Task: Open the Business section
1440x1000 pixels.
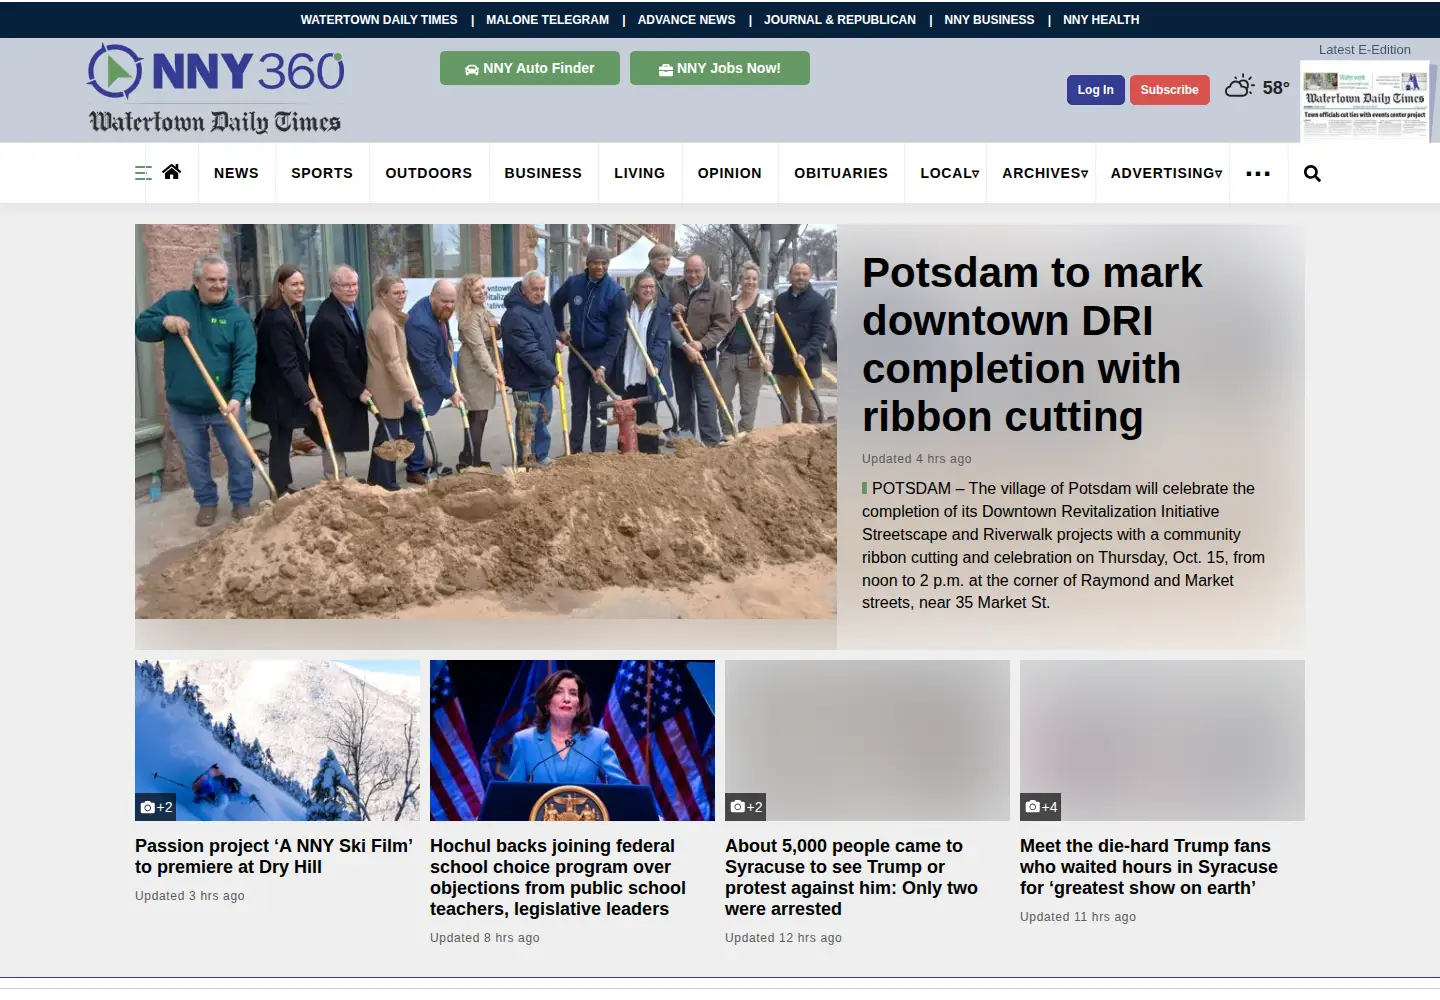Action: [x=543, y=173]
